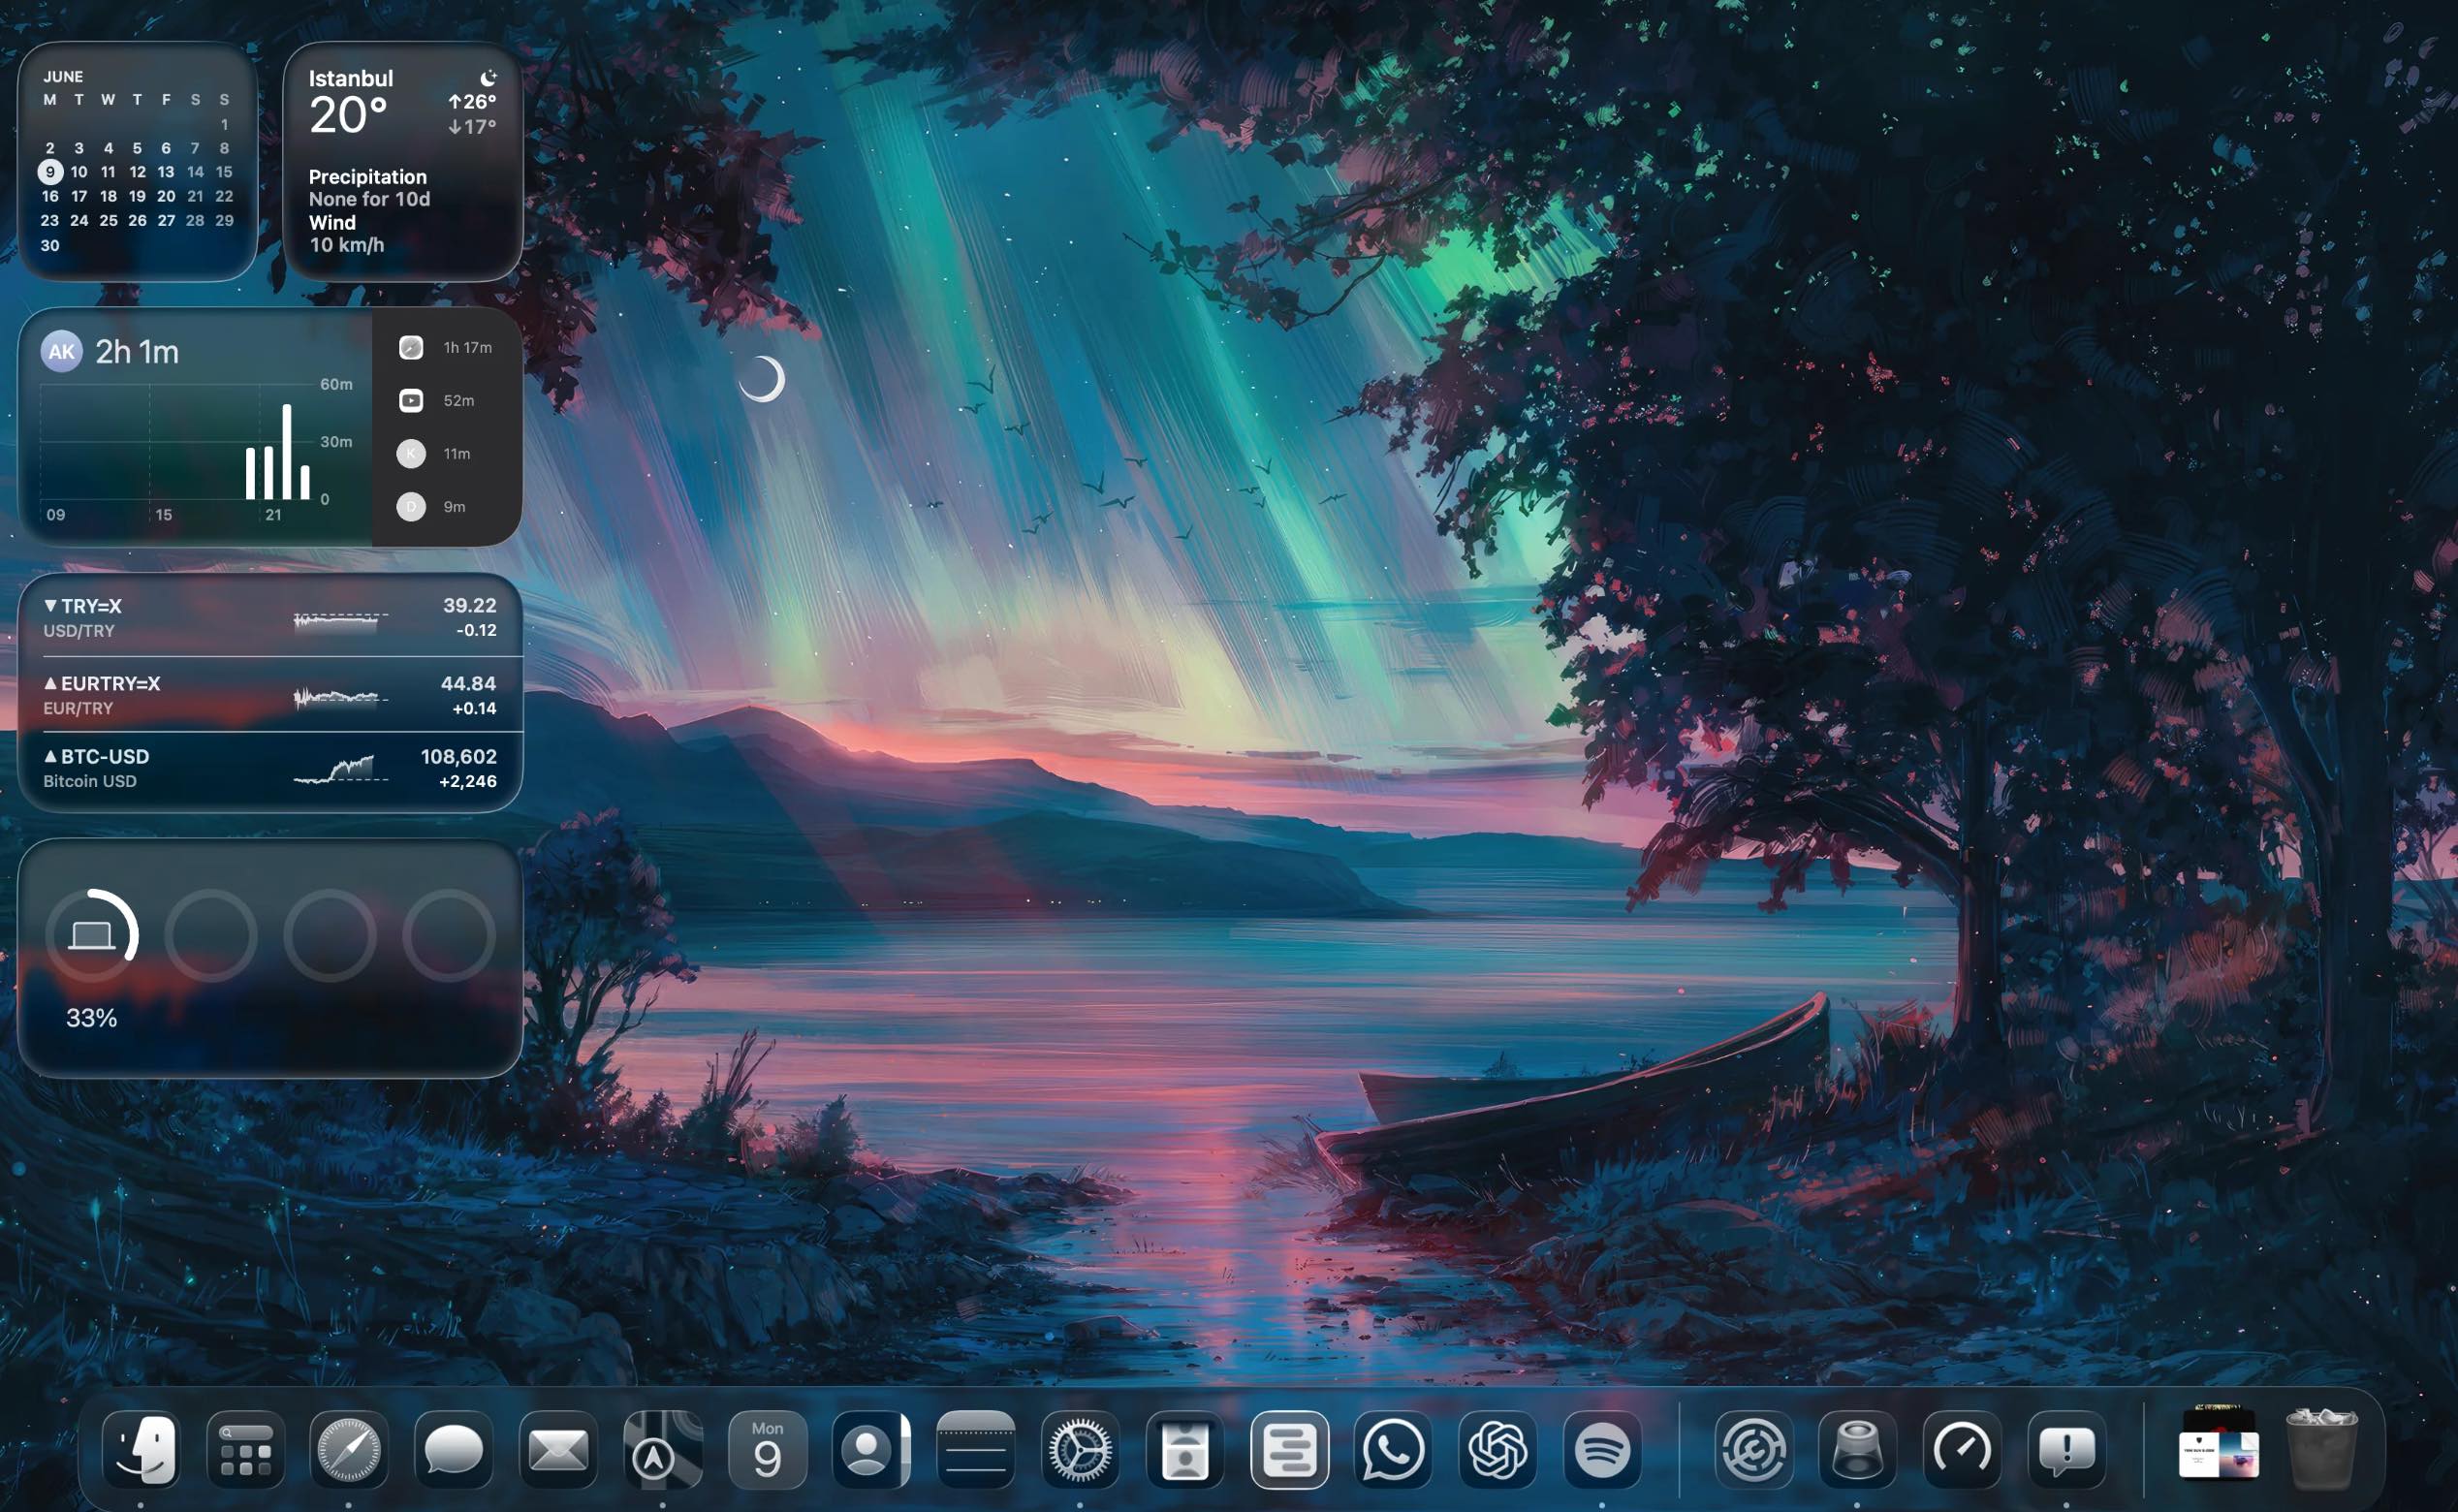
Task: Open the Mail app icon
Action: pyautogui.click(x=558, y=1449)
